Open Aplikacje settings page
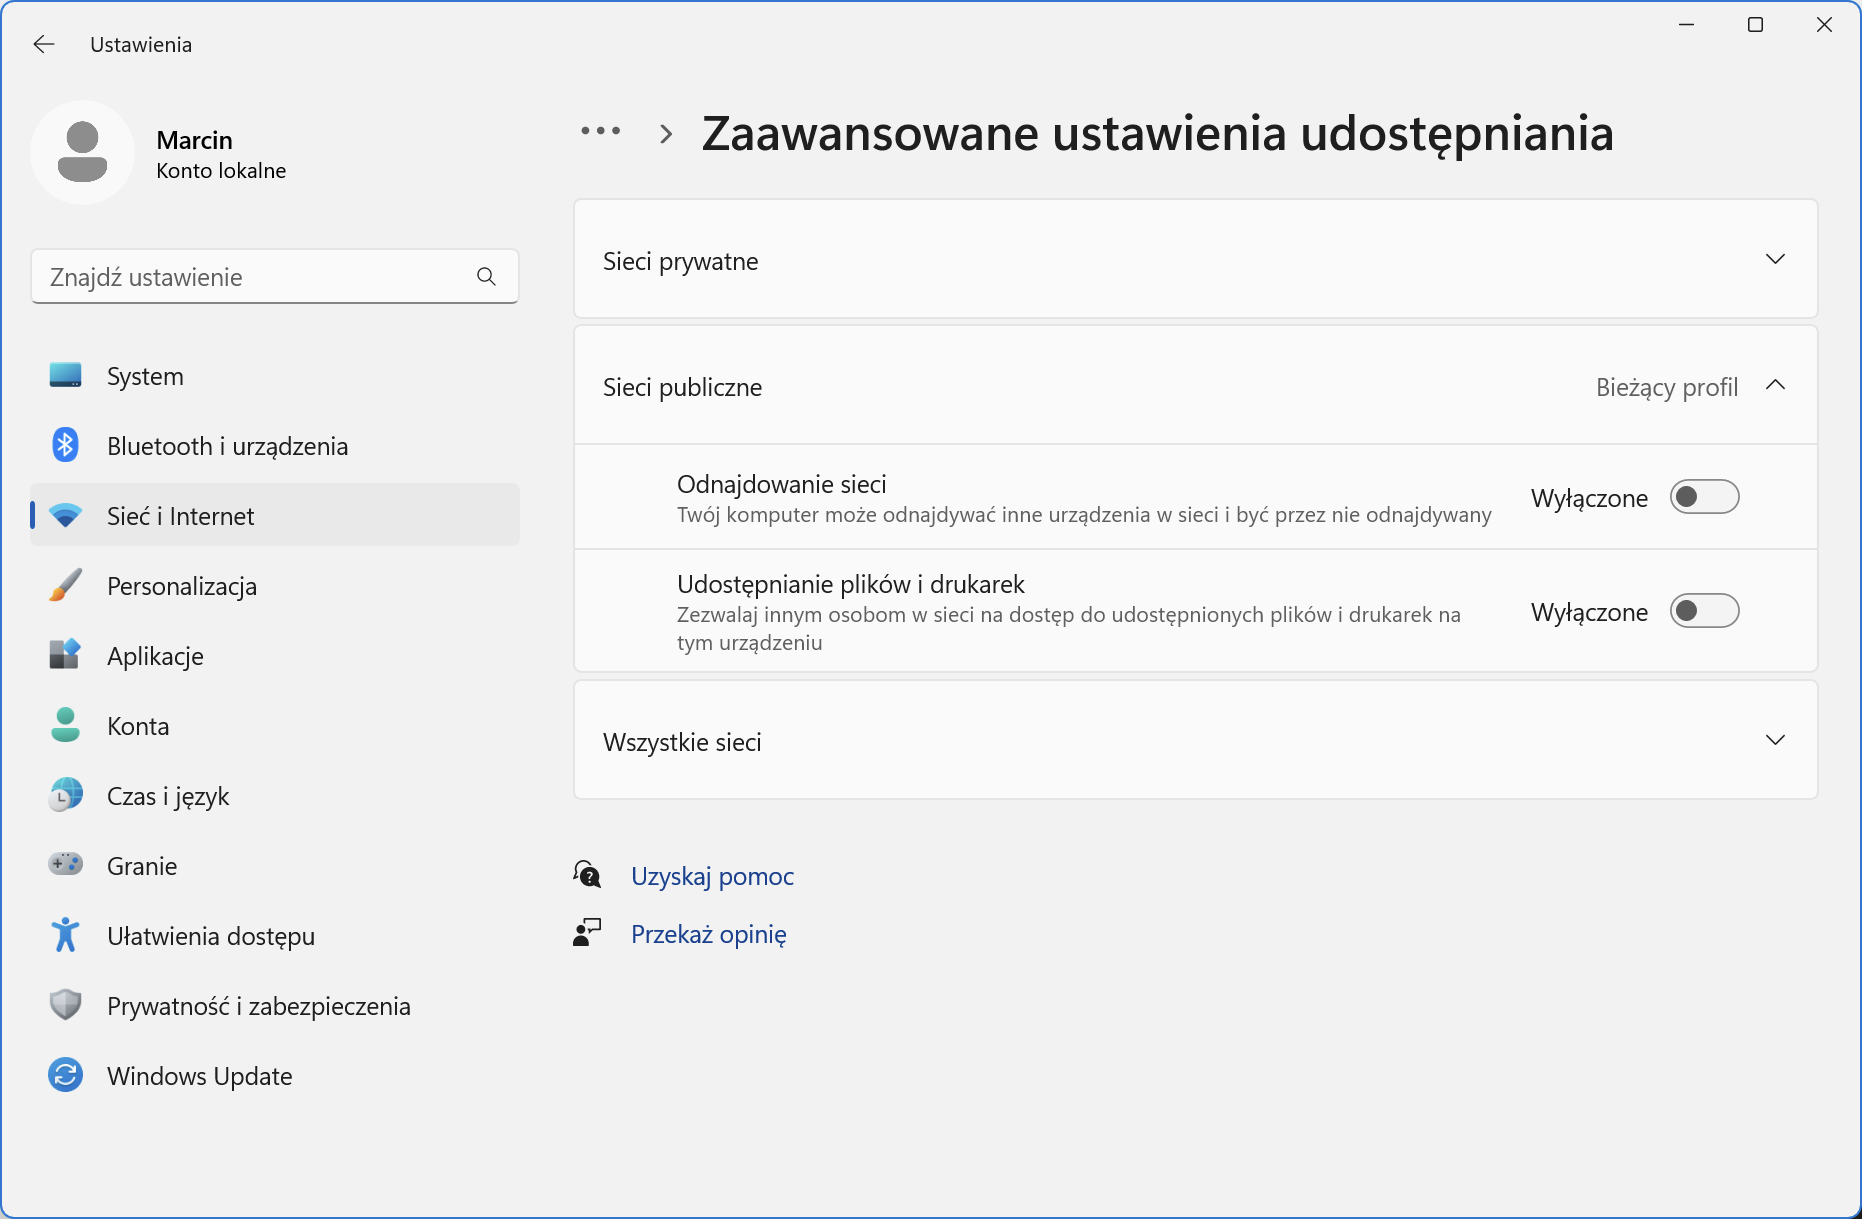 (275, 656)
